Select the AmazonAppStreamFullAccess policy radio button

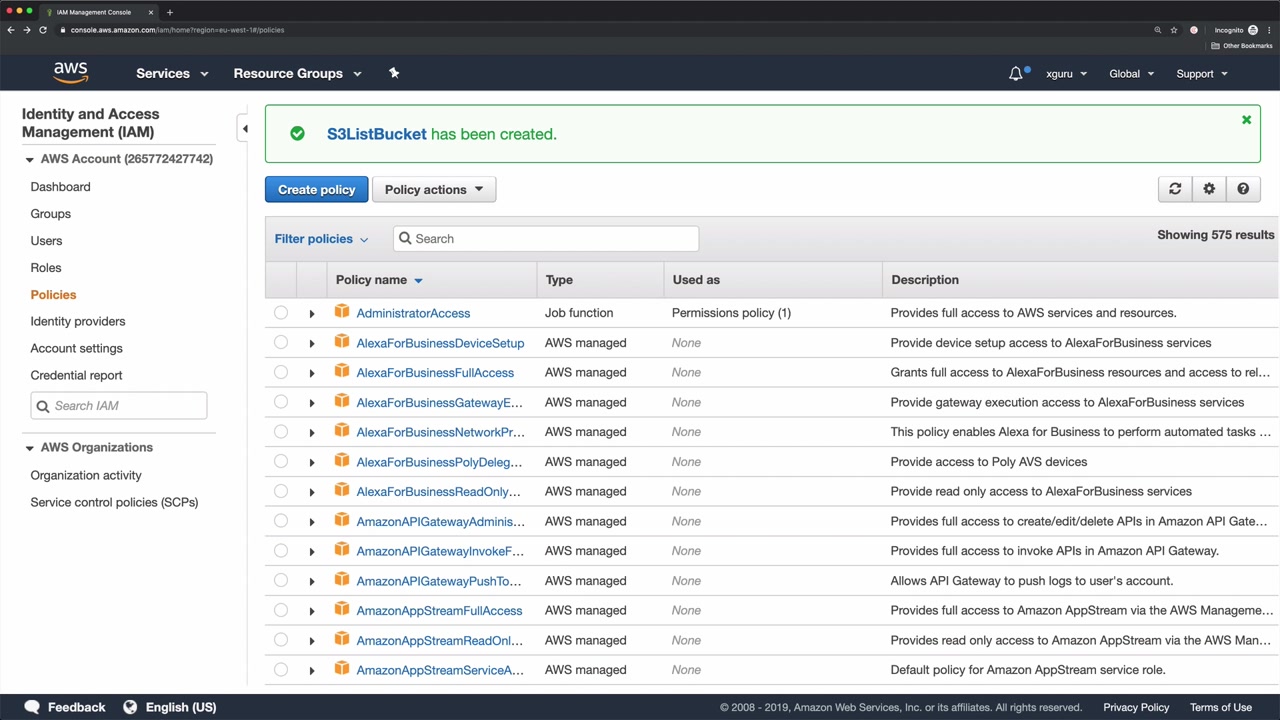(281, 610)
